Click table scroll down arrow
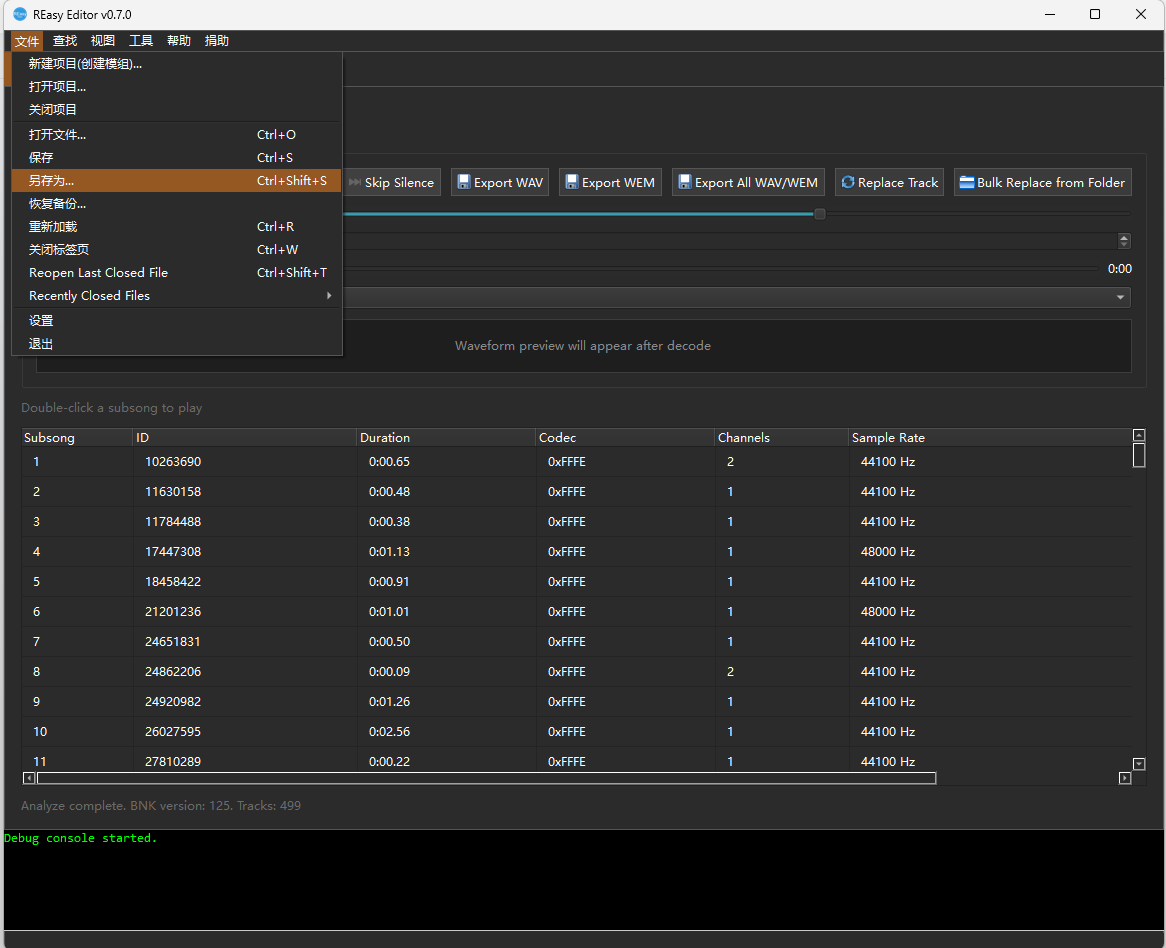The width and height of the screenshot is (1166, 948). click(1138, 764)
